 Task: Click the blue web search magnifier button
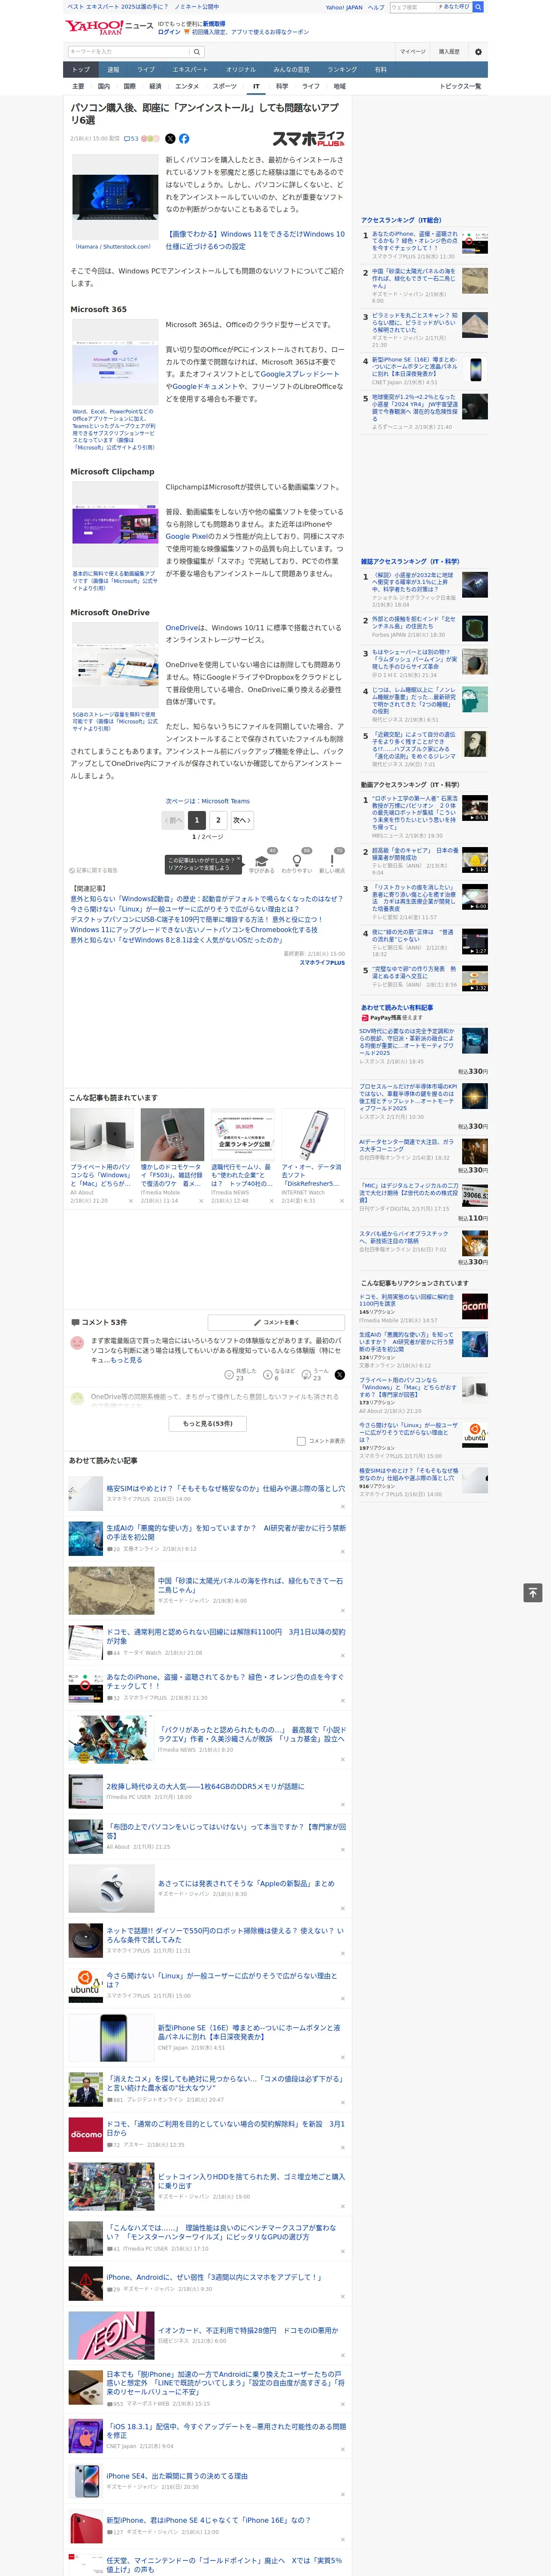click(x=478, y=7)
